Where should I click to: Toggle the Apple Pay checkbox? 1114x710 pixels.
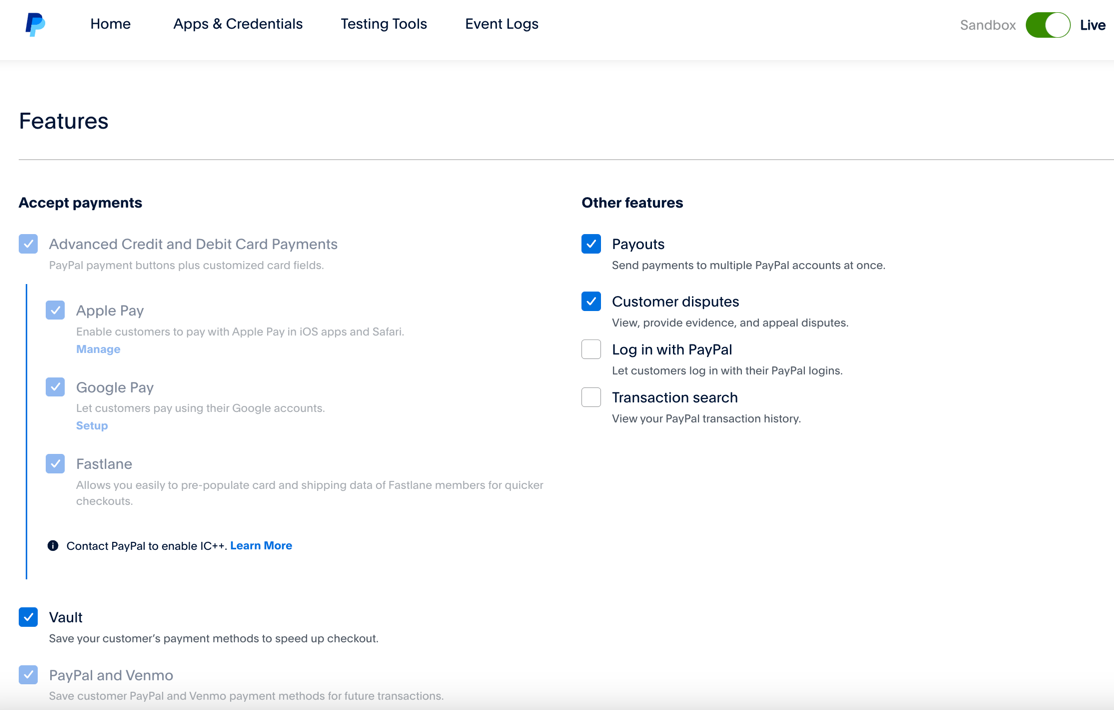pos(55,310)
